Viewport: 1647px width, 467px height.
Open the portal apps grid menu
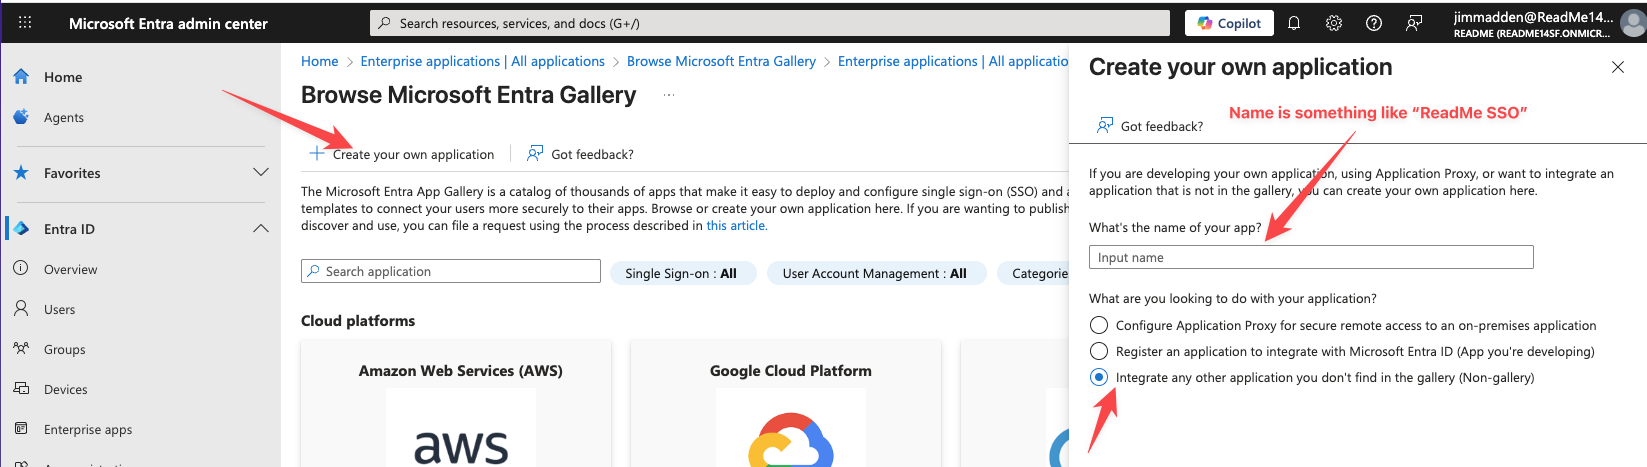pos(25,23)
